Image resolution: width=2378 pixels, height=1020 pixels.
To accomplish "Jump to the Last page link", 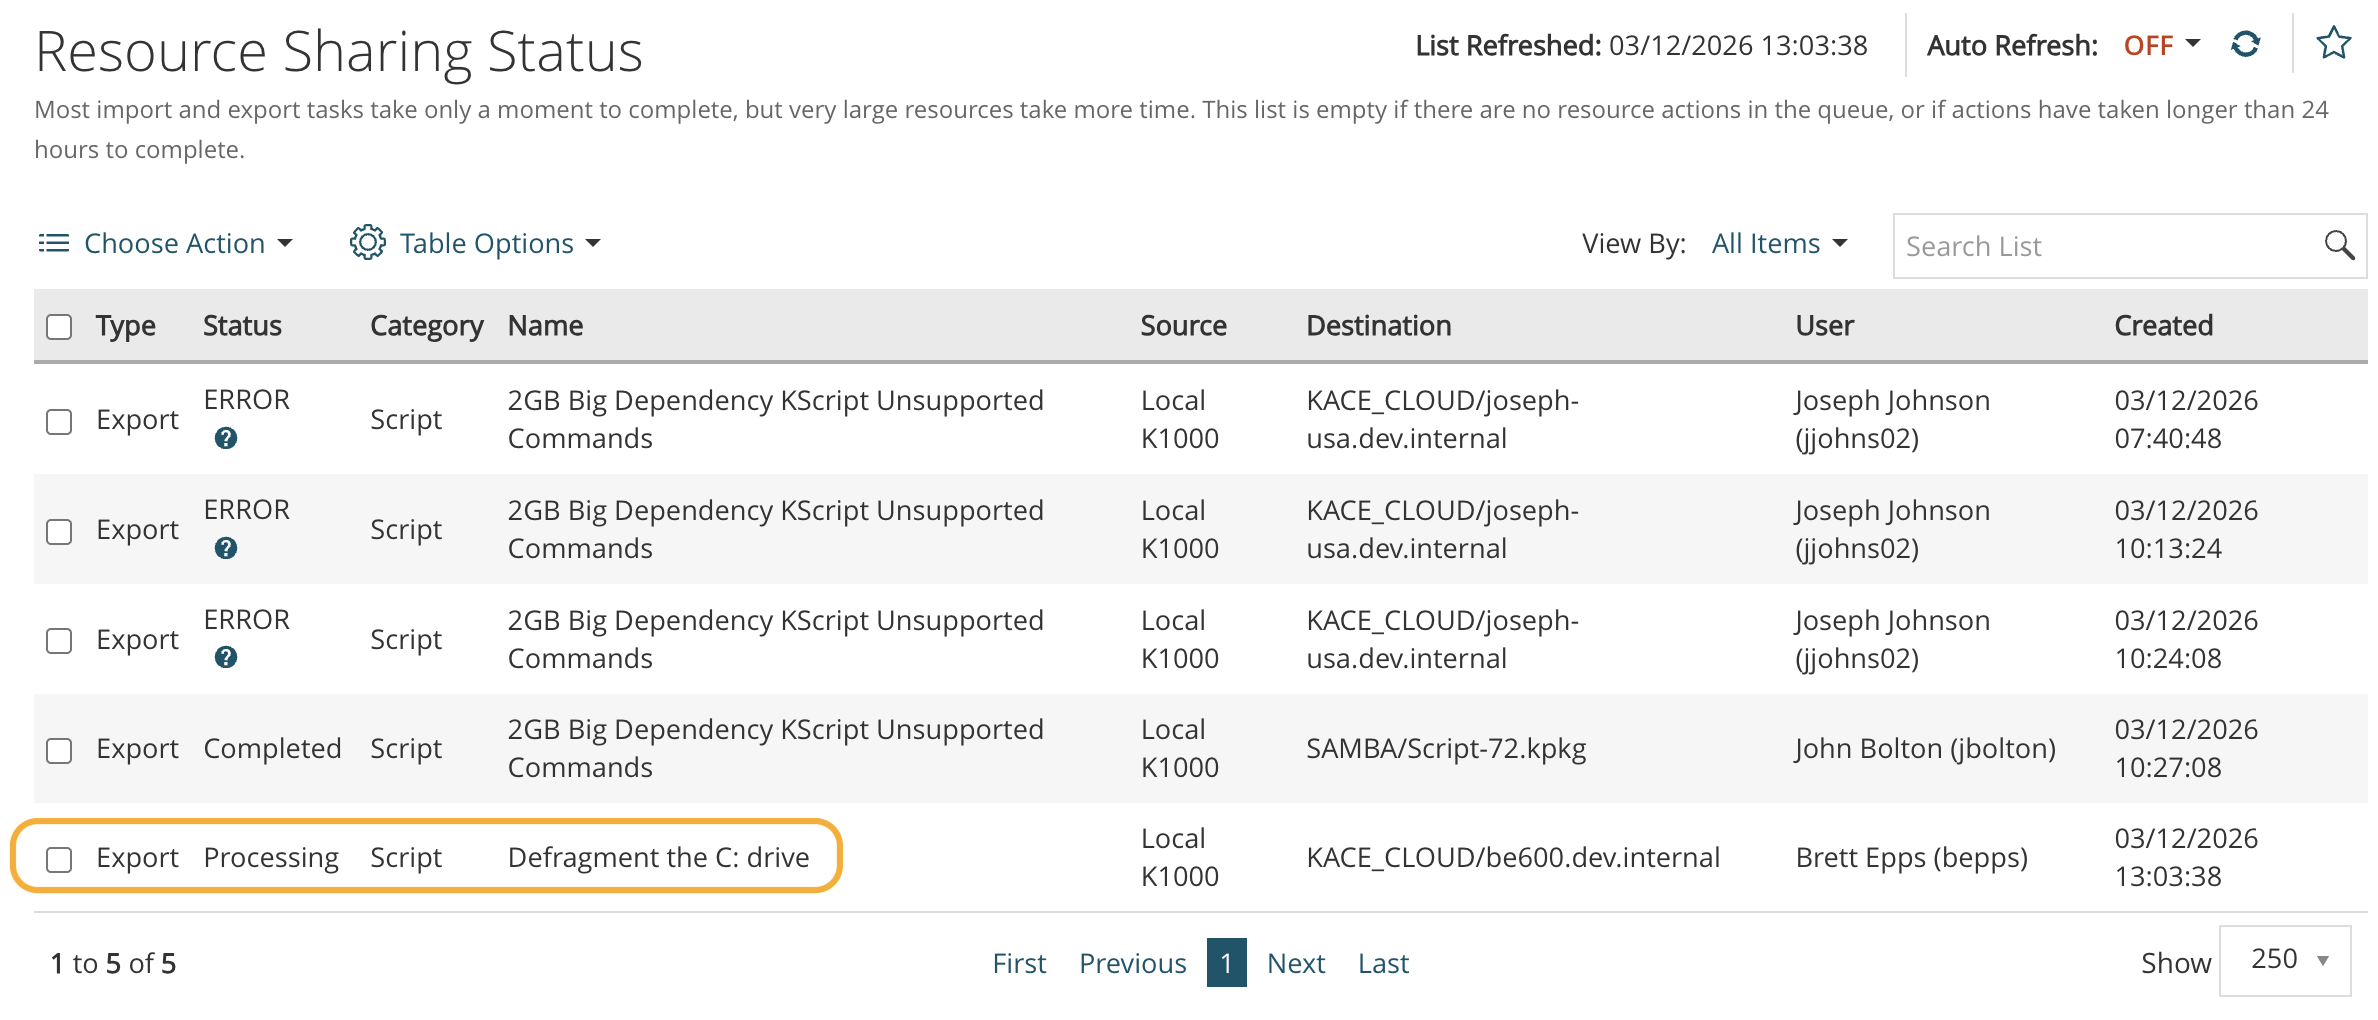I will 1382,963.
